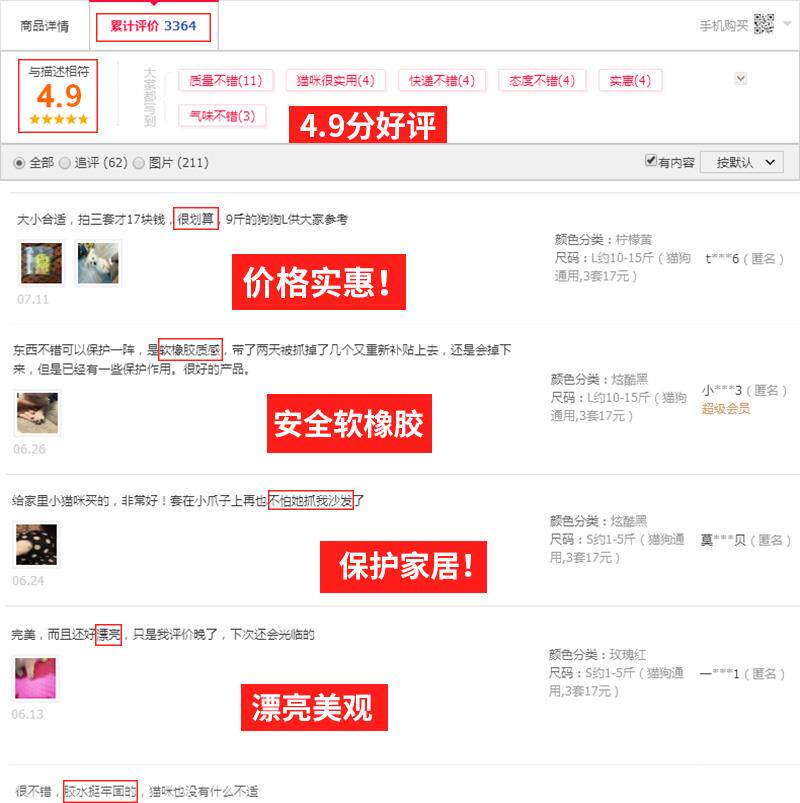Open the first review's product package photo

click(41, 263)
